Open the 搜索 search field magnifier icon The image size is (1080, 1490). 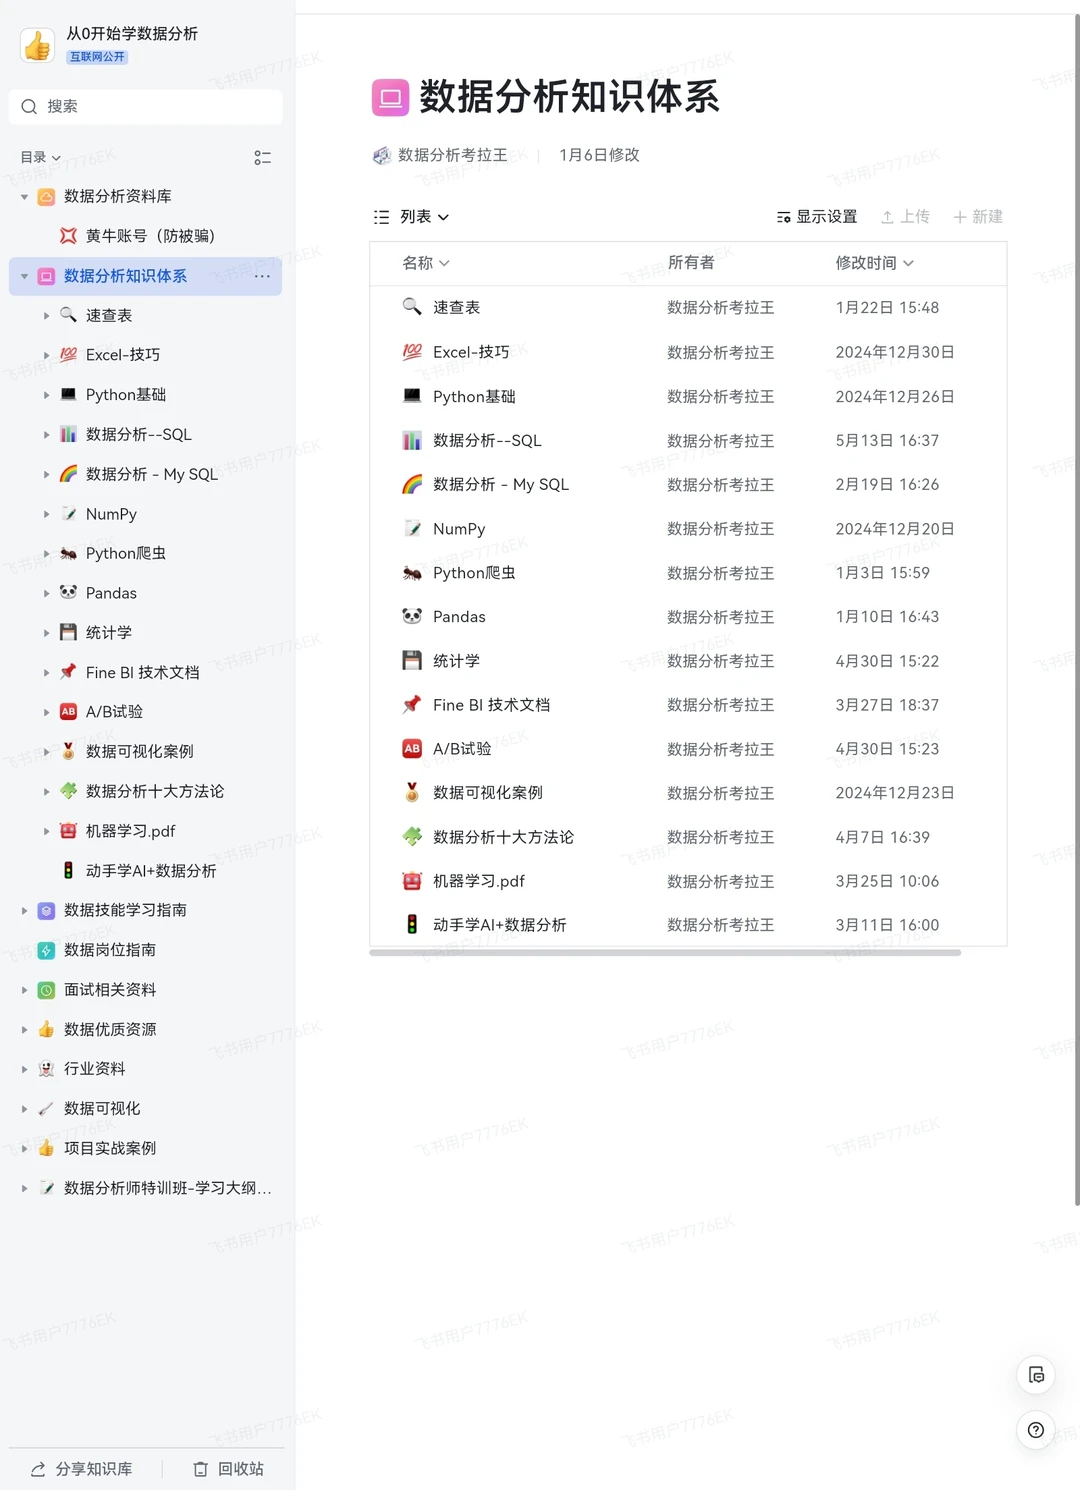point(28,106)
